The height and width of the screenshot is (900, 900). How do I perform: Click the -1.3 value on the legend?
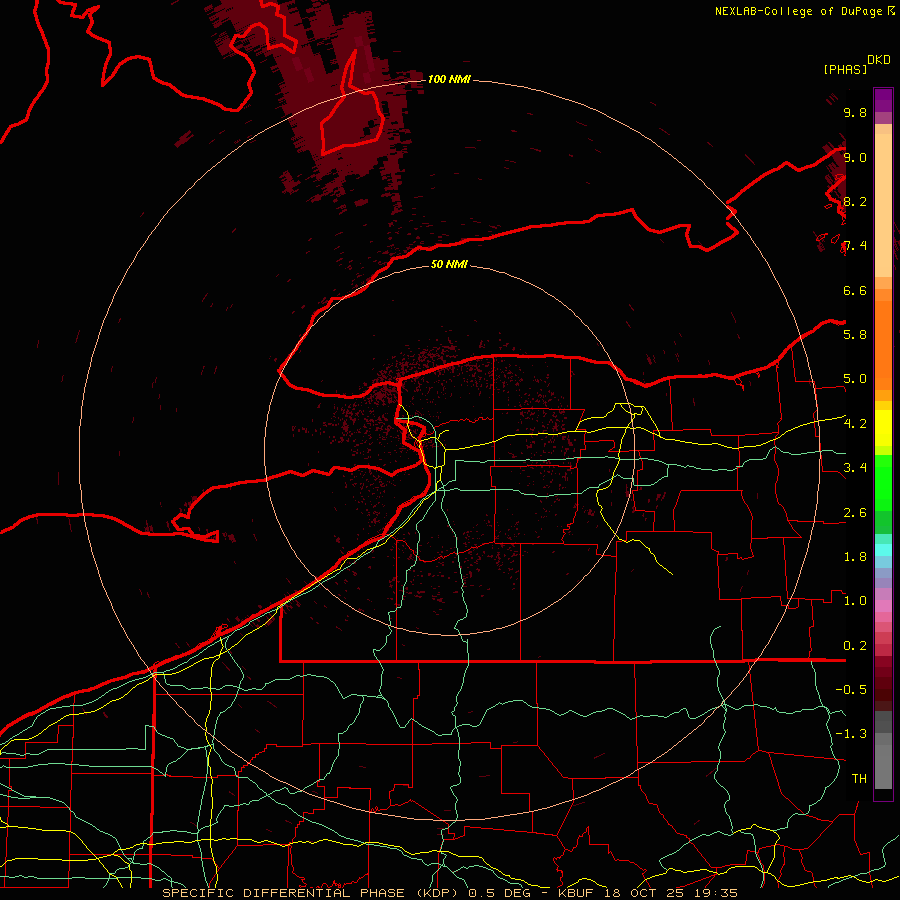(852, 734)
